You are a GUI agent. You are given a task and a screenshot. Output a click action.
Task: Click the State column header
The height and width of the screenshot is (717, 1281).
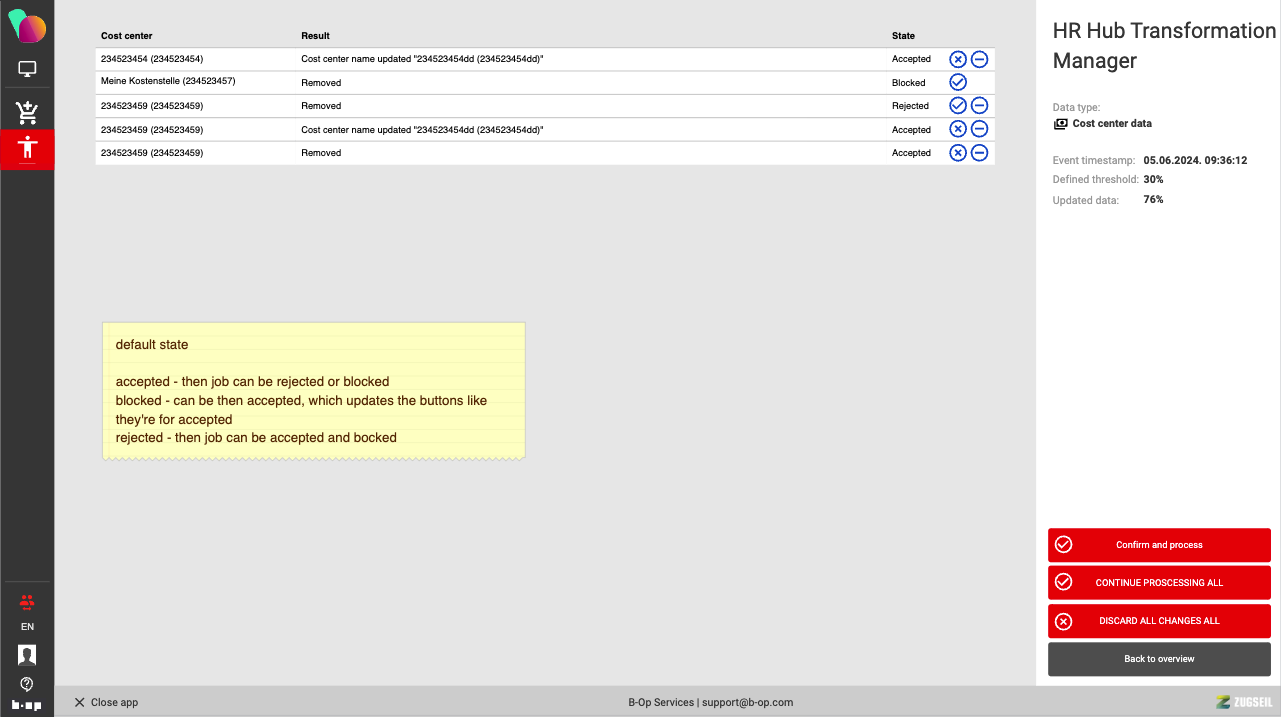point(903,36)
